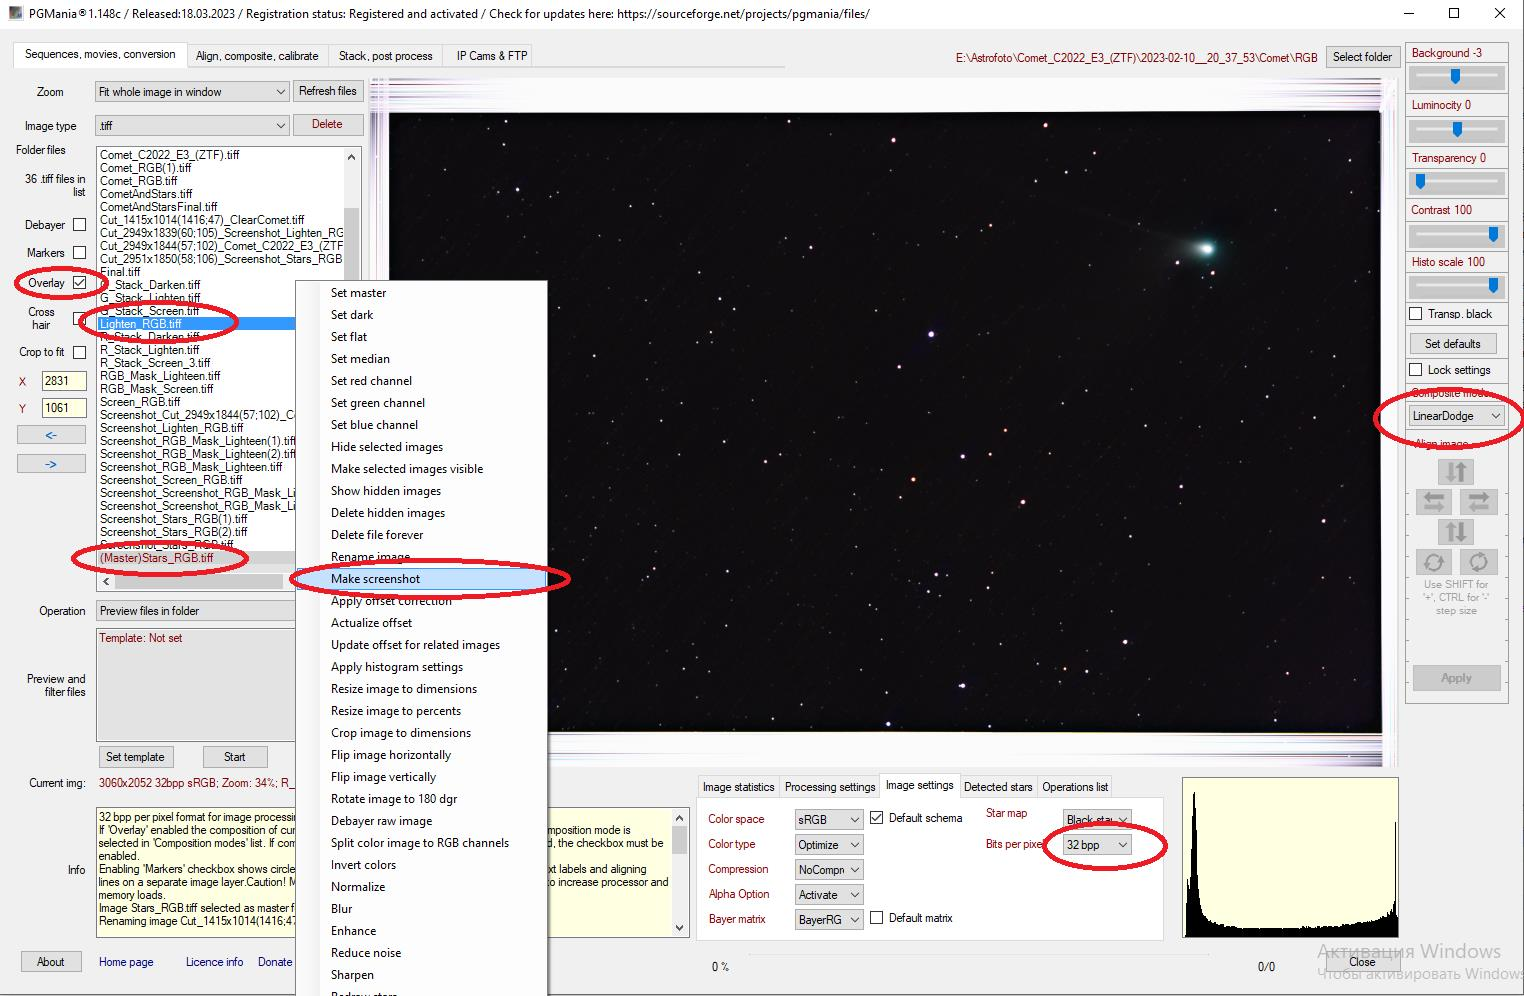The height and width of the screenshot is (996, 1524).
Task: Click the shift image up align arrows icon
Action: pyautogui.click(x=1456, y=471)
